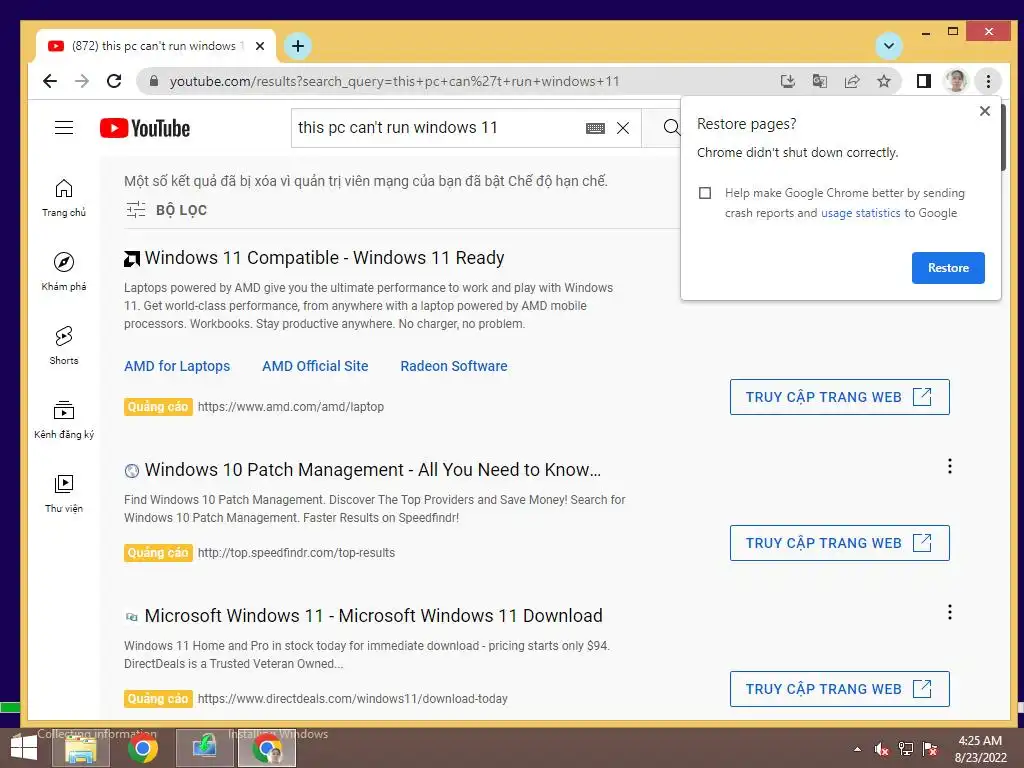Open the AMD Official Site link
1024x768 pixels.
point(315,366)
